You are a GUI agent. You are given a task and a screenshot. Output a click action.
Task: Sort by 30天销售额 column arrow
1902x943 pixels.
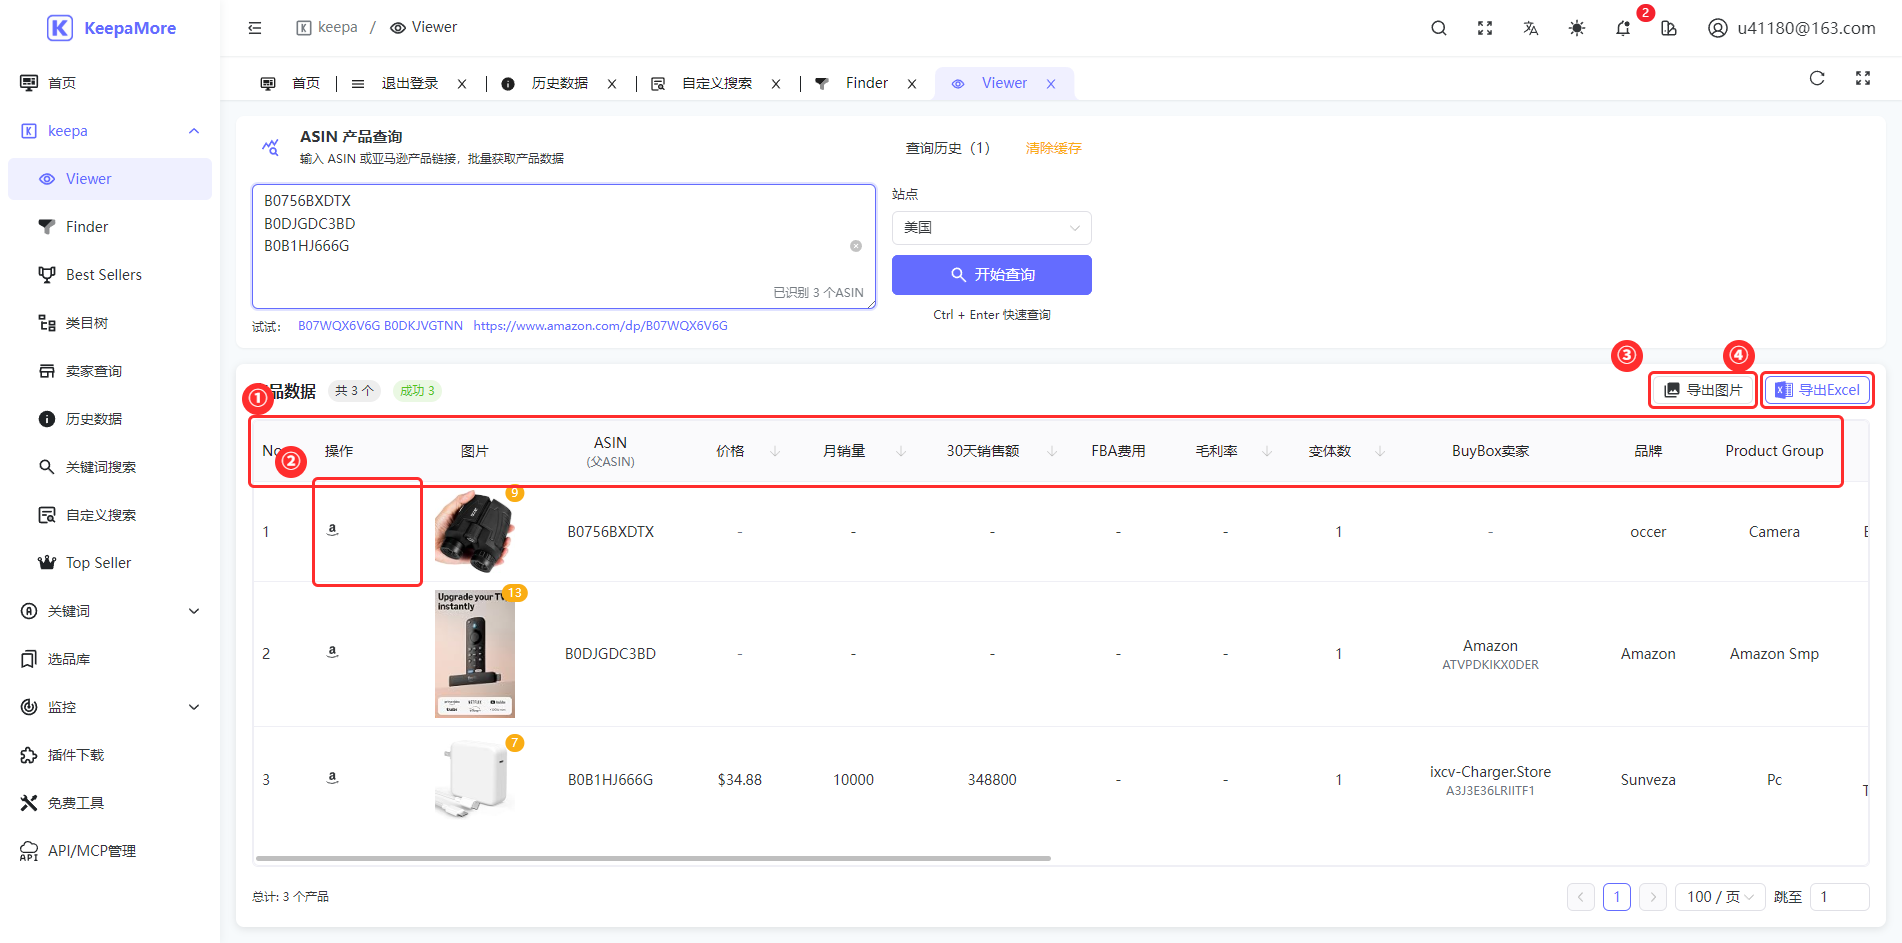click(x=1052, y=451)
